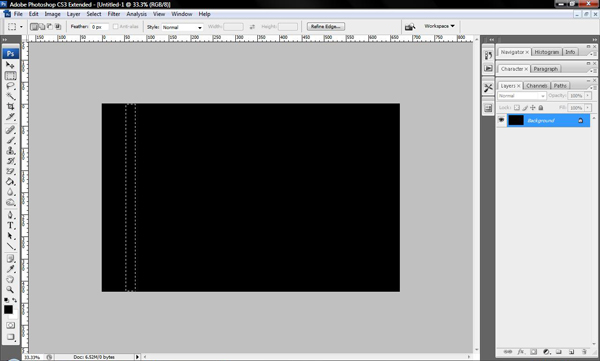
Task: Open the Opacity slider arrow
Action: (x=588, y=96)
